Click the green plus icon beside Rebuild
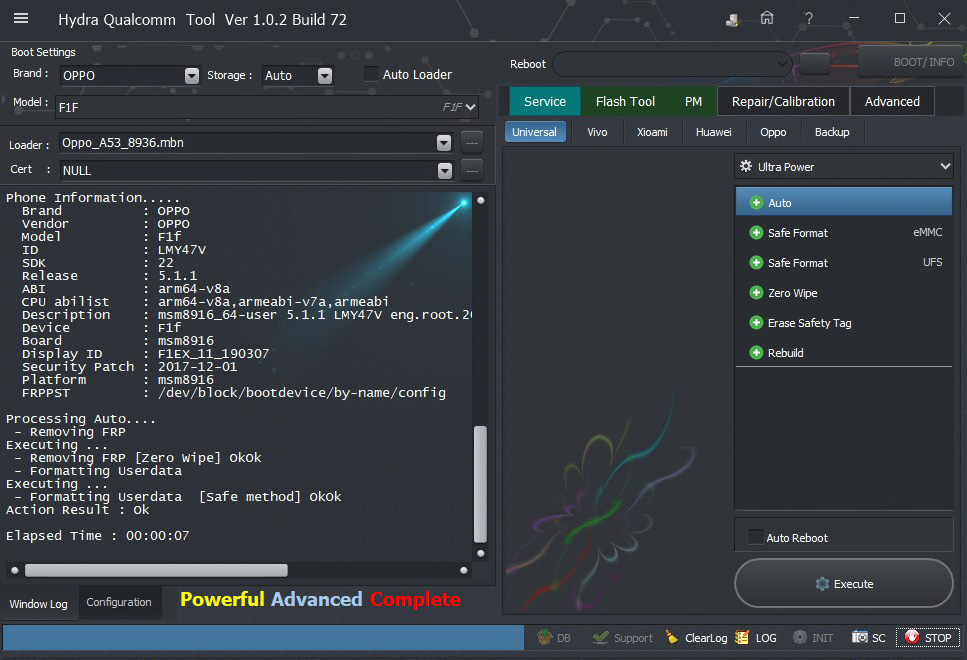Viewport: 967px width, 660px height. (755, 352)
